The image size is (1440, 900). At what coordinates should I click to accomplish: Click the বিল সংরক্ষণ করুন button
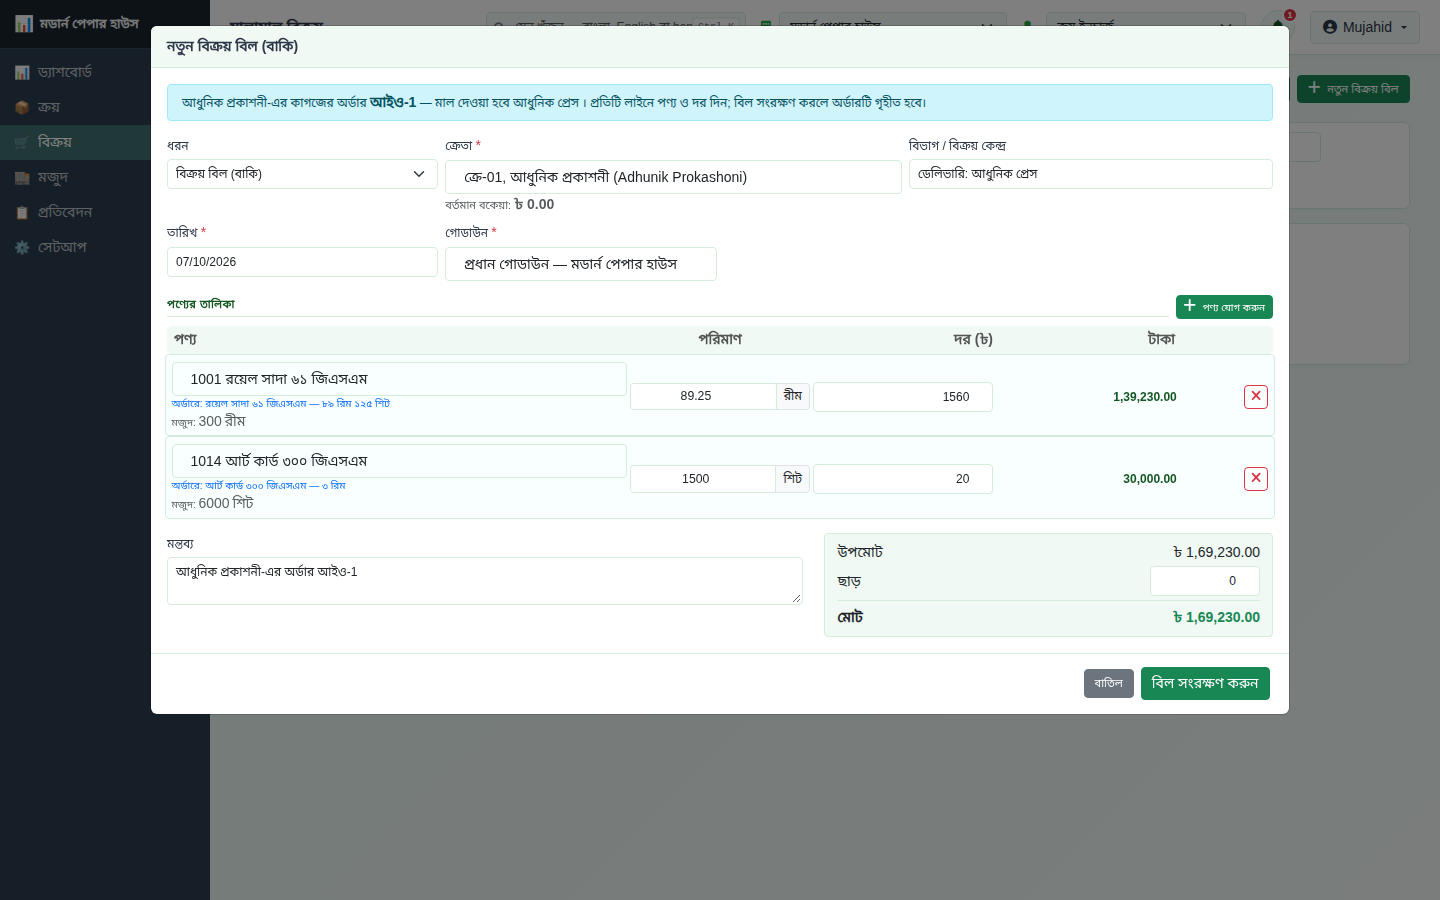click(x=1205, y=683)
